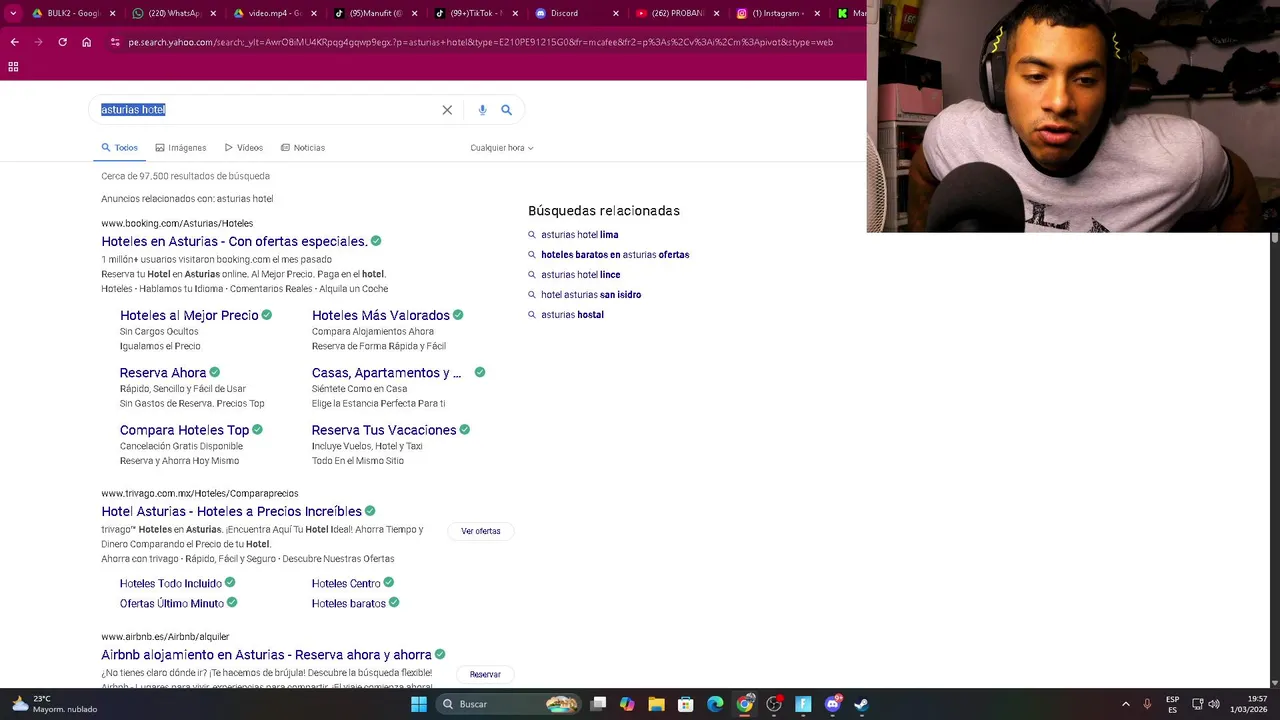Open the Reserva Ahora sitelink
Image resolution: width=1280 pixels, height=720 pixels.
pos(163,372)
